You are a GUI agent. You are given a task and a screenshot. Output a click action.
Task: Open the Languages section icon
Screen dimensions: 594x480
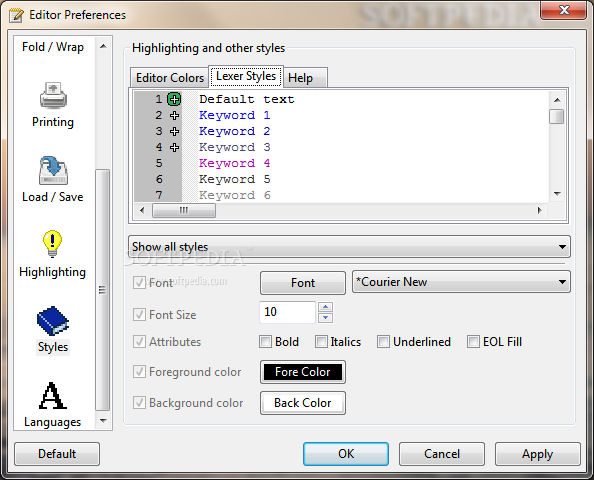[x=53, y=396]
